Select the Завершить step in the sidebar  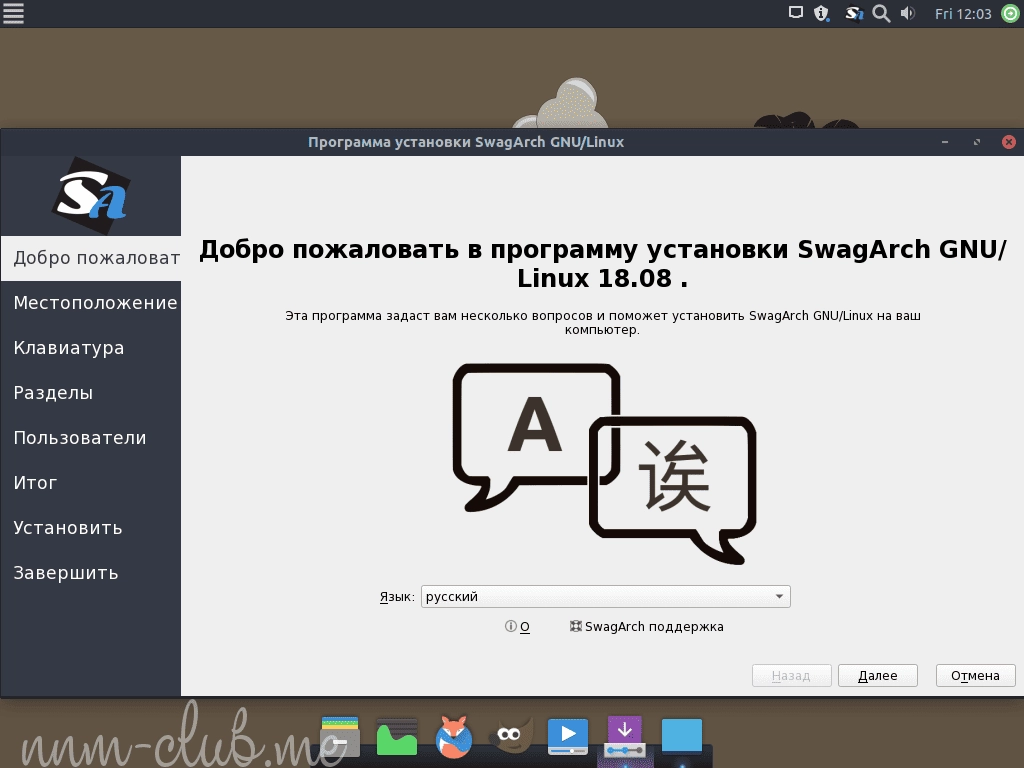[91, 573]
